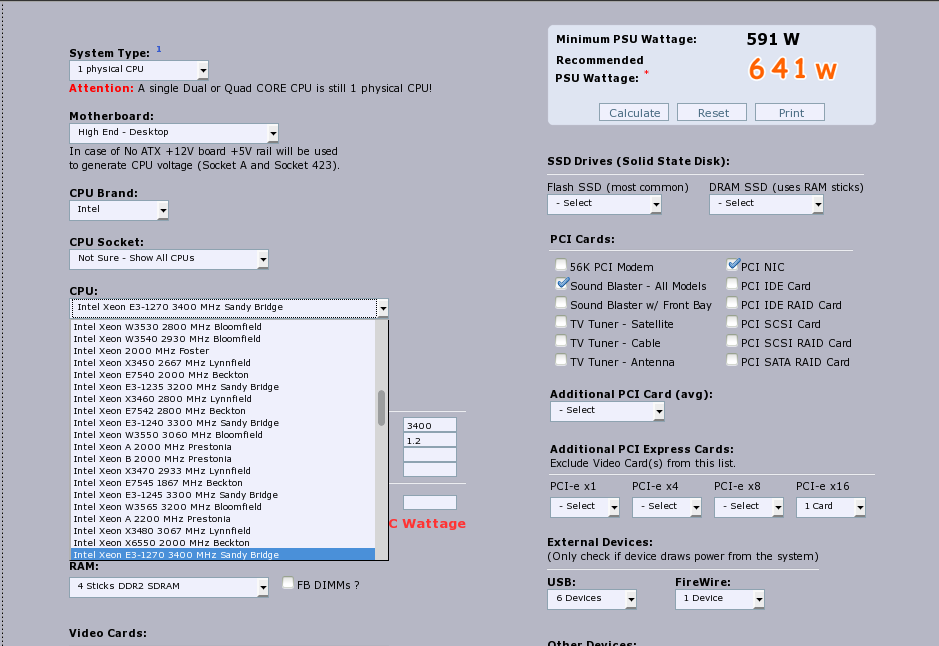
Task: Open the CPU Socket dropdown
Action: click(x=169, y=259)
